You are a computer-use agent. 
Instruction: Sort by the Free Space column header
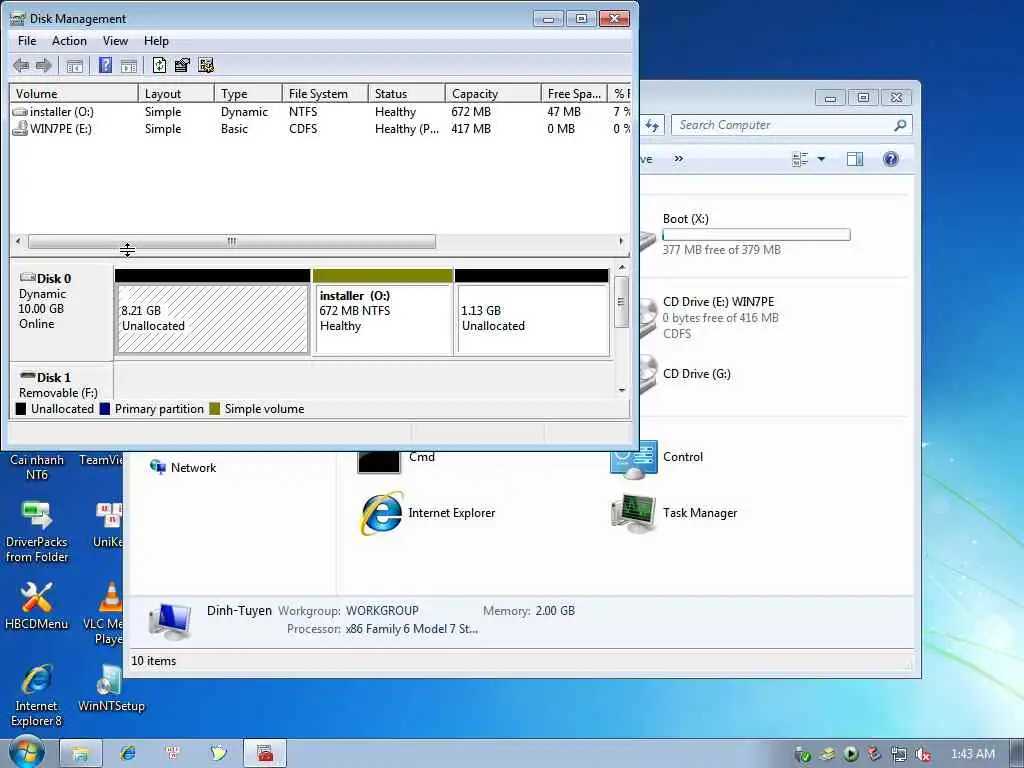point(574,93)
